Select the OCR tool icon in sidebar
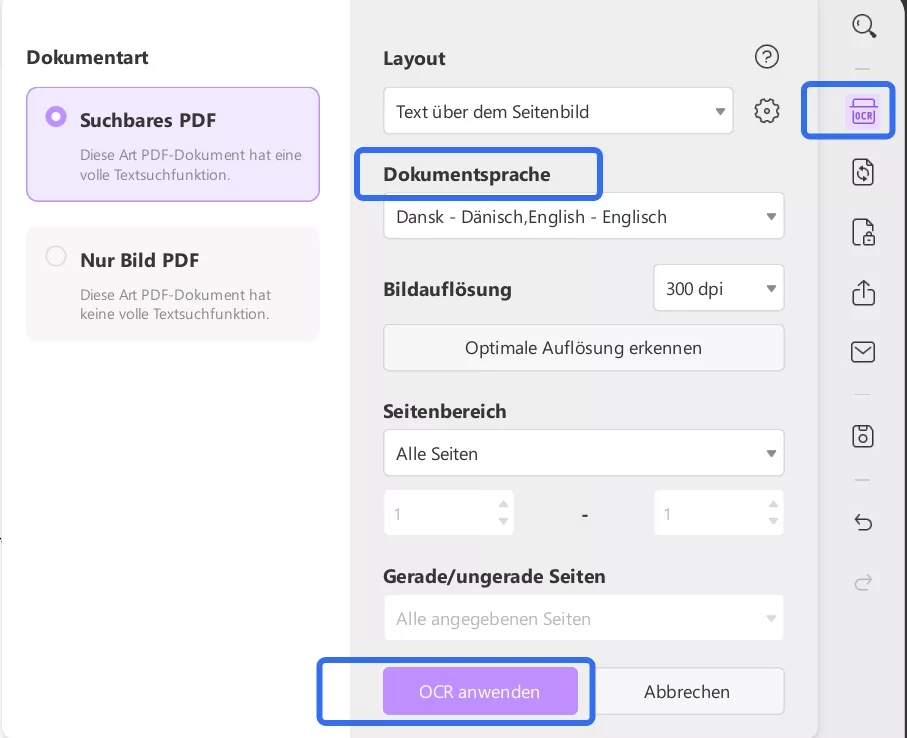The image size is (907, 738). click(x=861, y=110)
